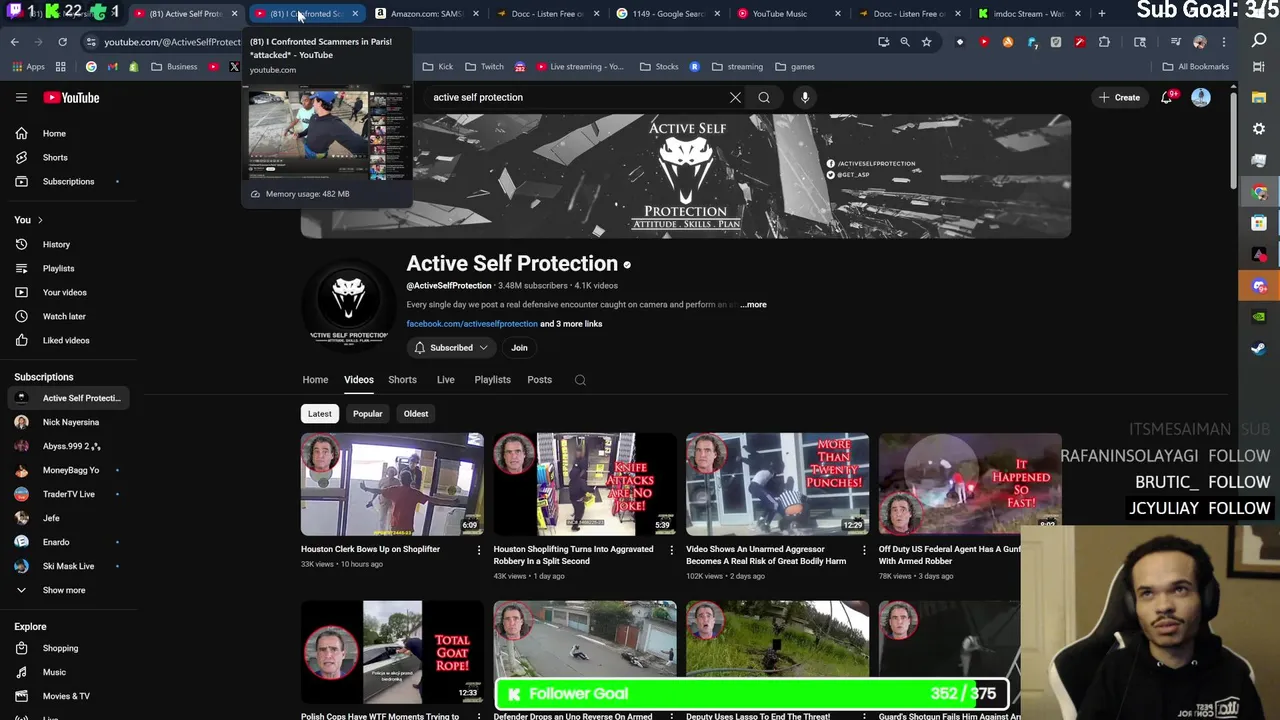Expand the You section chevron
The width and height of the screenshot is (1280, 720).
[40, 220]
